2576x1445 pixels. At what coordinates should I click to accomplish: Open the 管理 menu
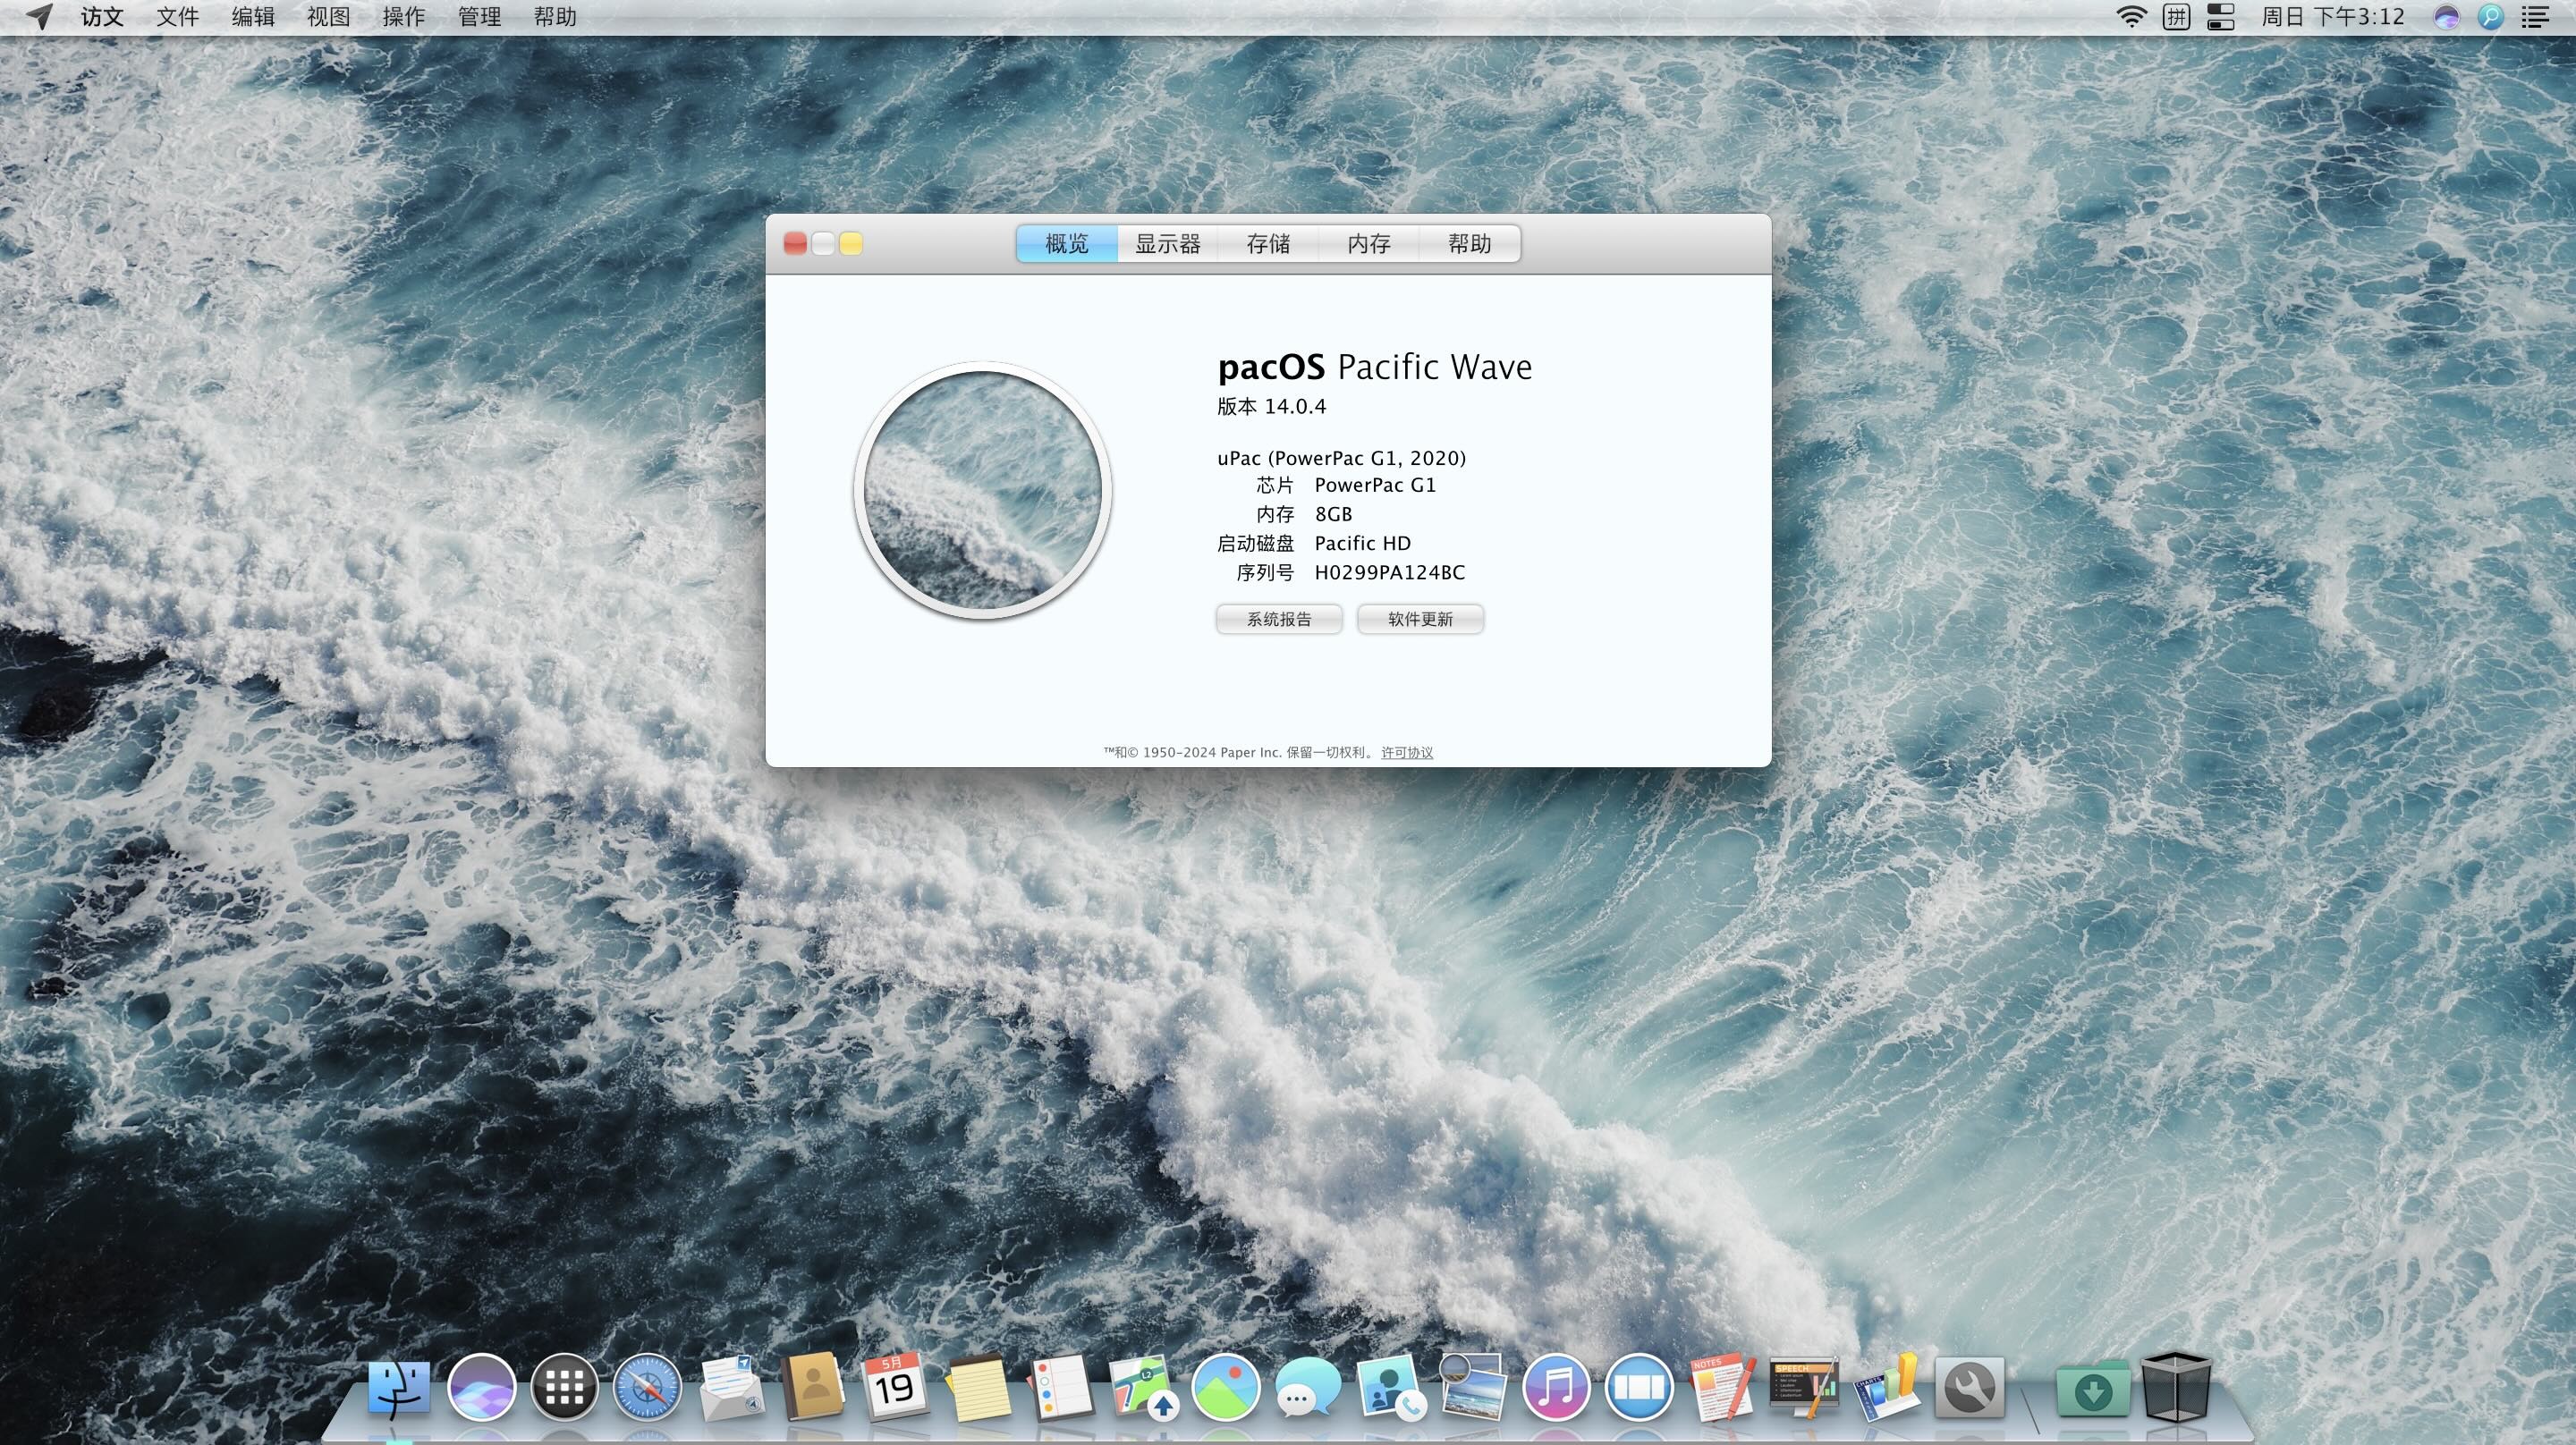479,17
